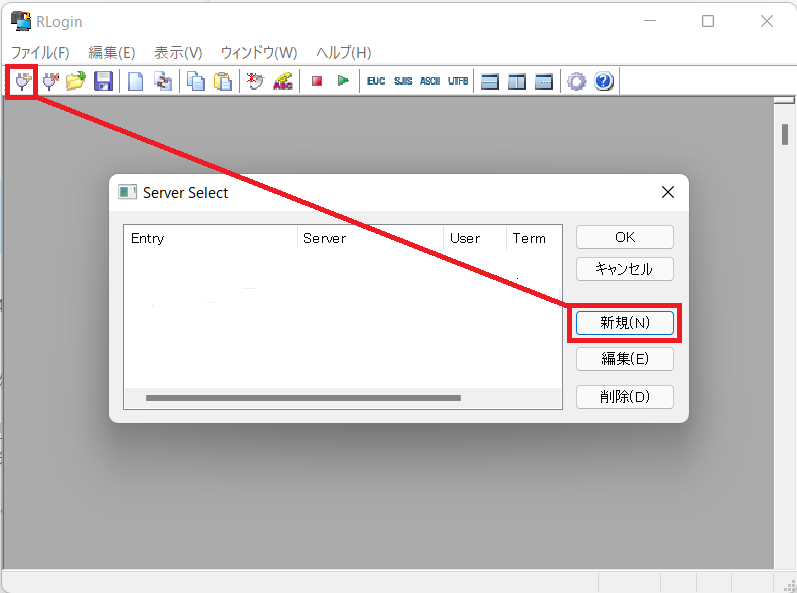Switch encoding to SJIS
This screenshot has width=797, height=593.
[403, 81]
